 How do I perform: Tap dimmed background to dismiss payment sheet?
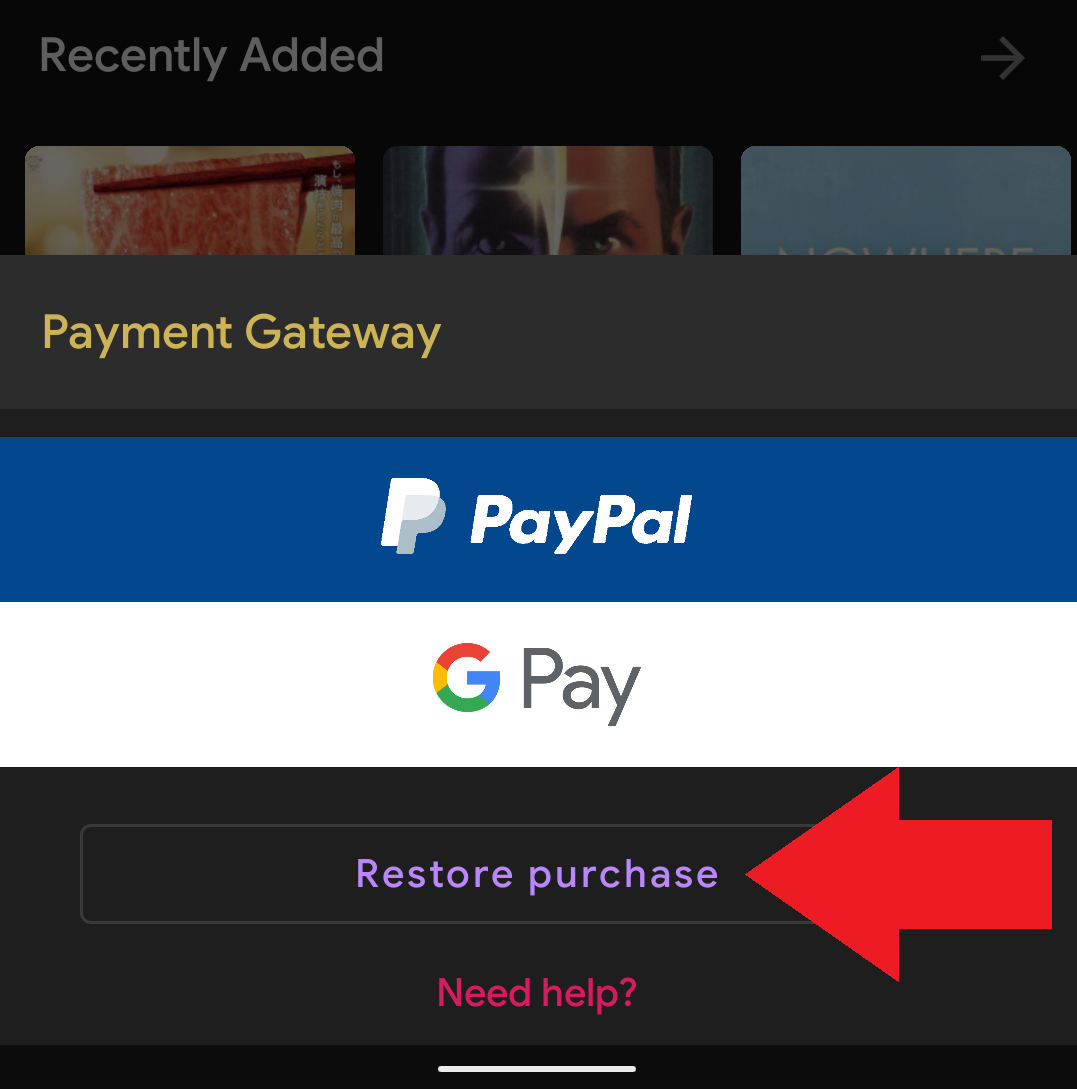coord(538,104)
